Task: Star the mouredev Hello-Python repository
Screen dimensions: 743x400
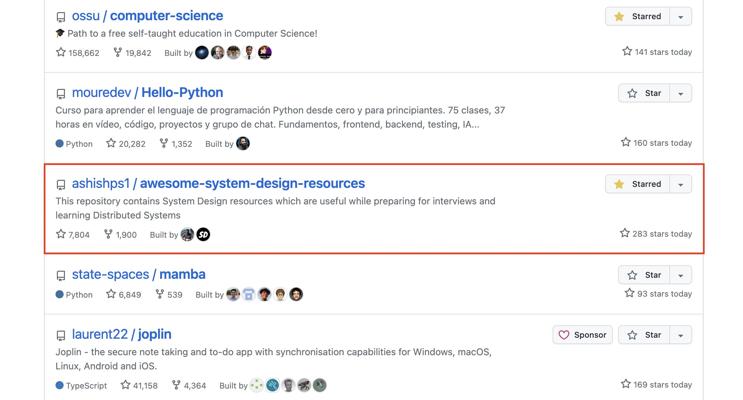Action: coord(643,93)
